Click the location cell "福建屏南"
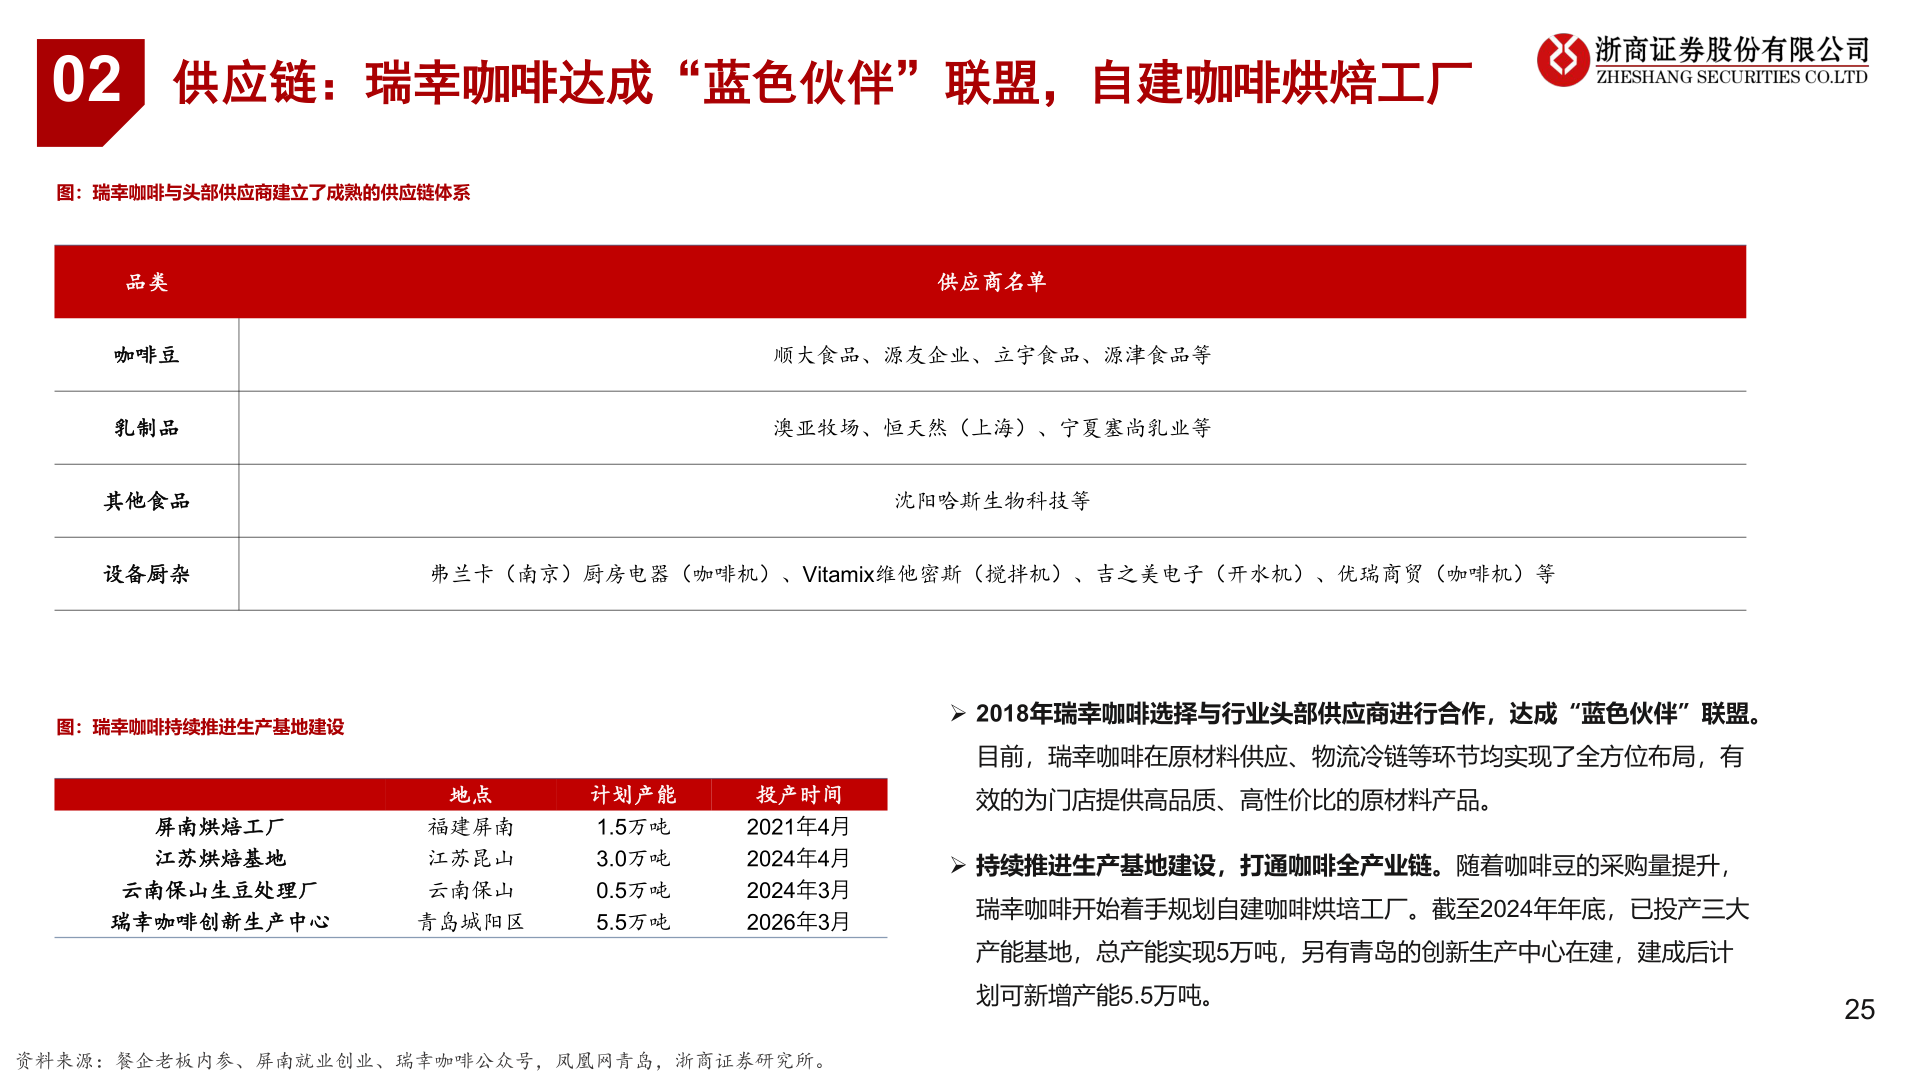1920x1080 pixels. pos(471,827)
